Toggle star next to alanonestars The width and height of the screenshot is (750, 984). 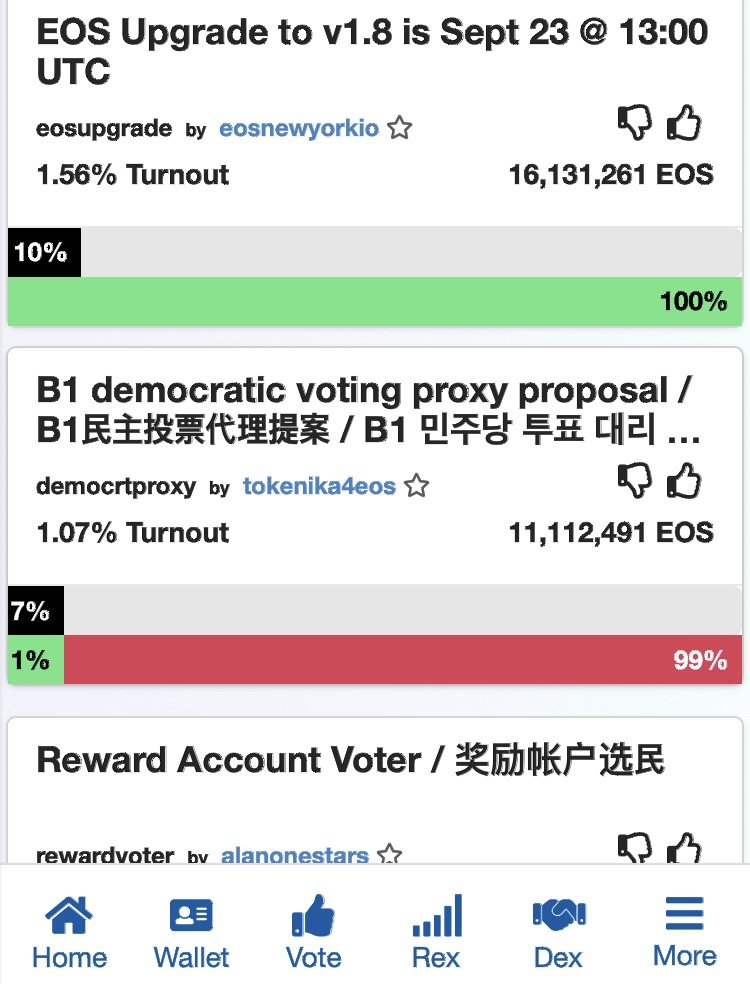point(390,856)
